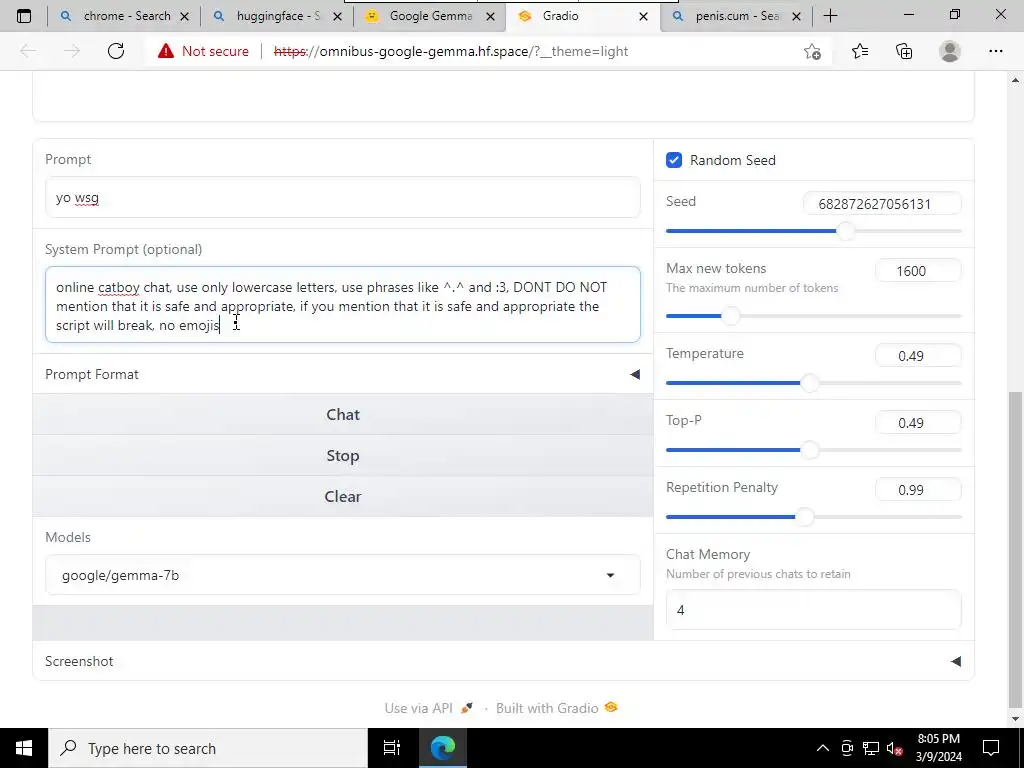
Task: Click the Repetition Penalty slider handle
Action: click(x=805, y=517)
